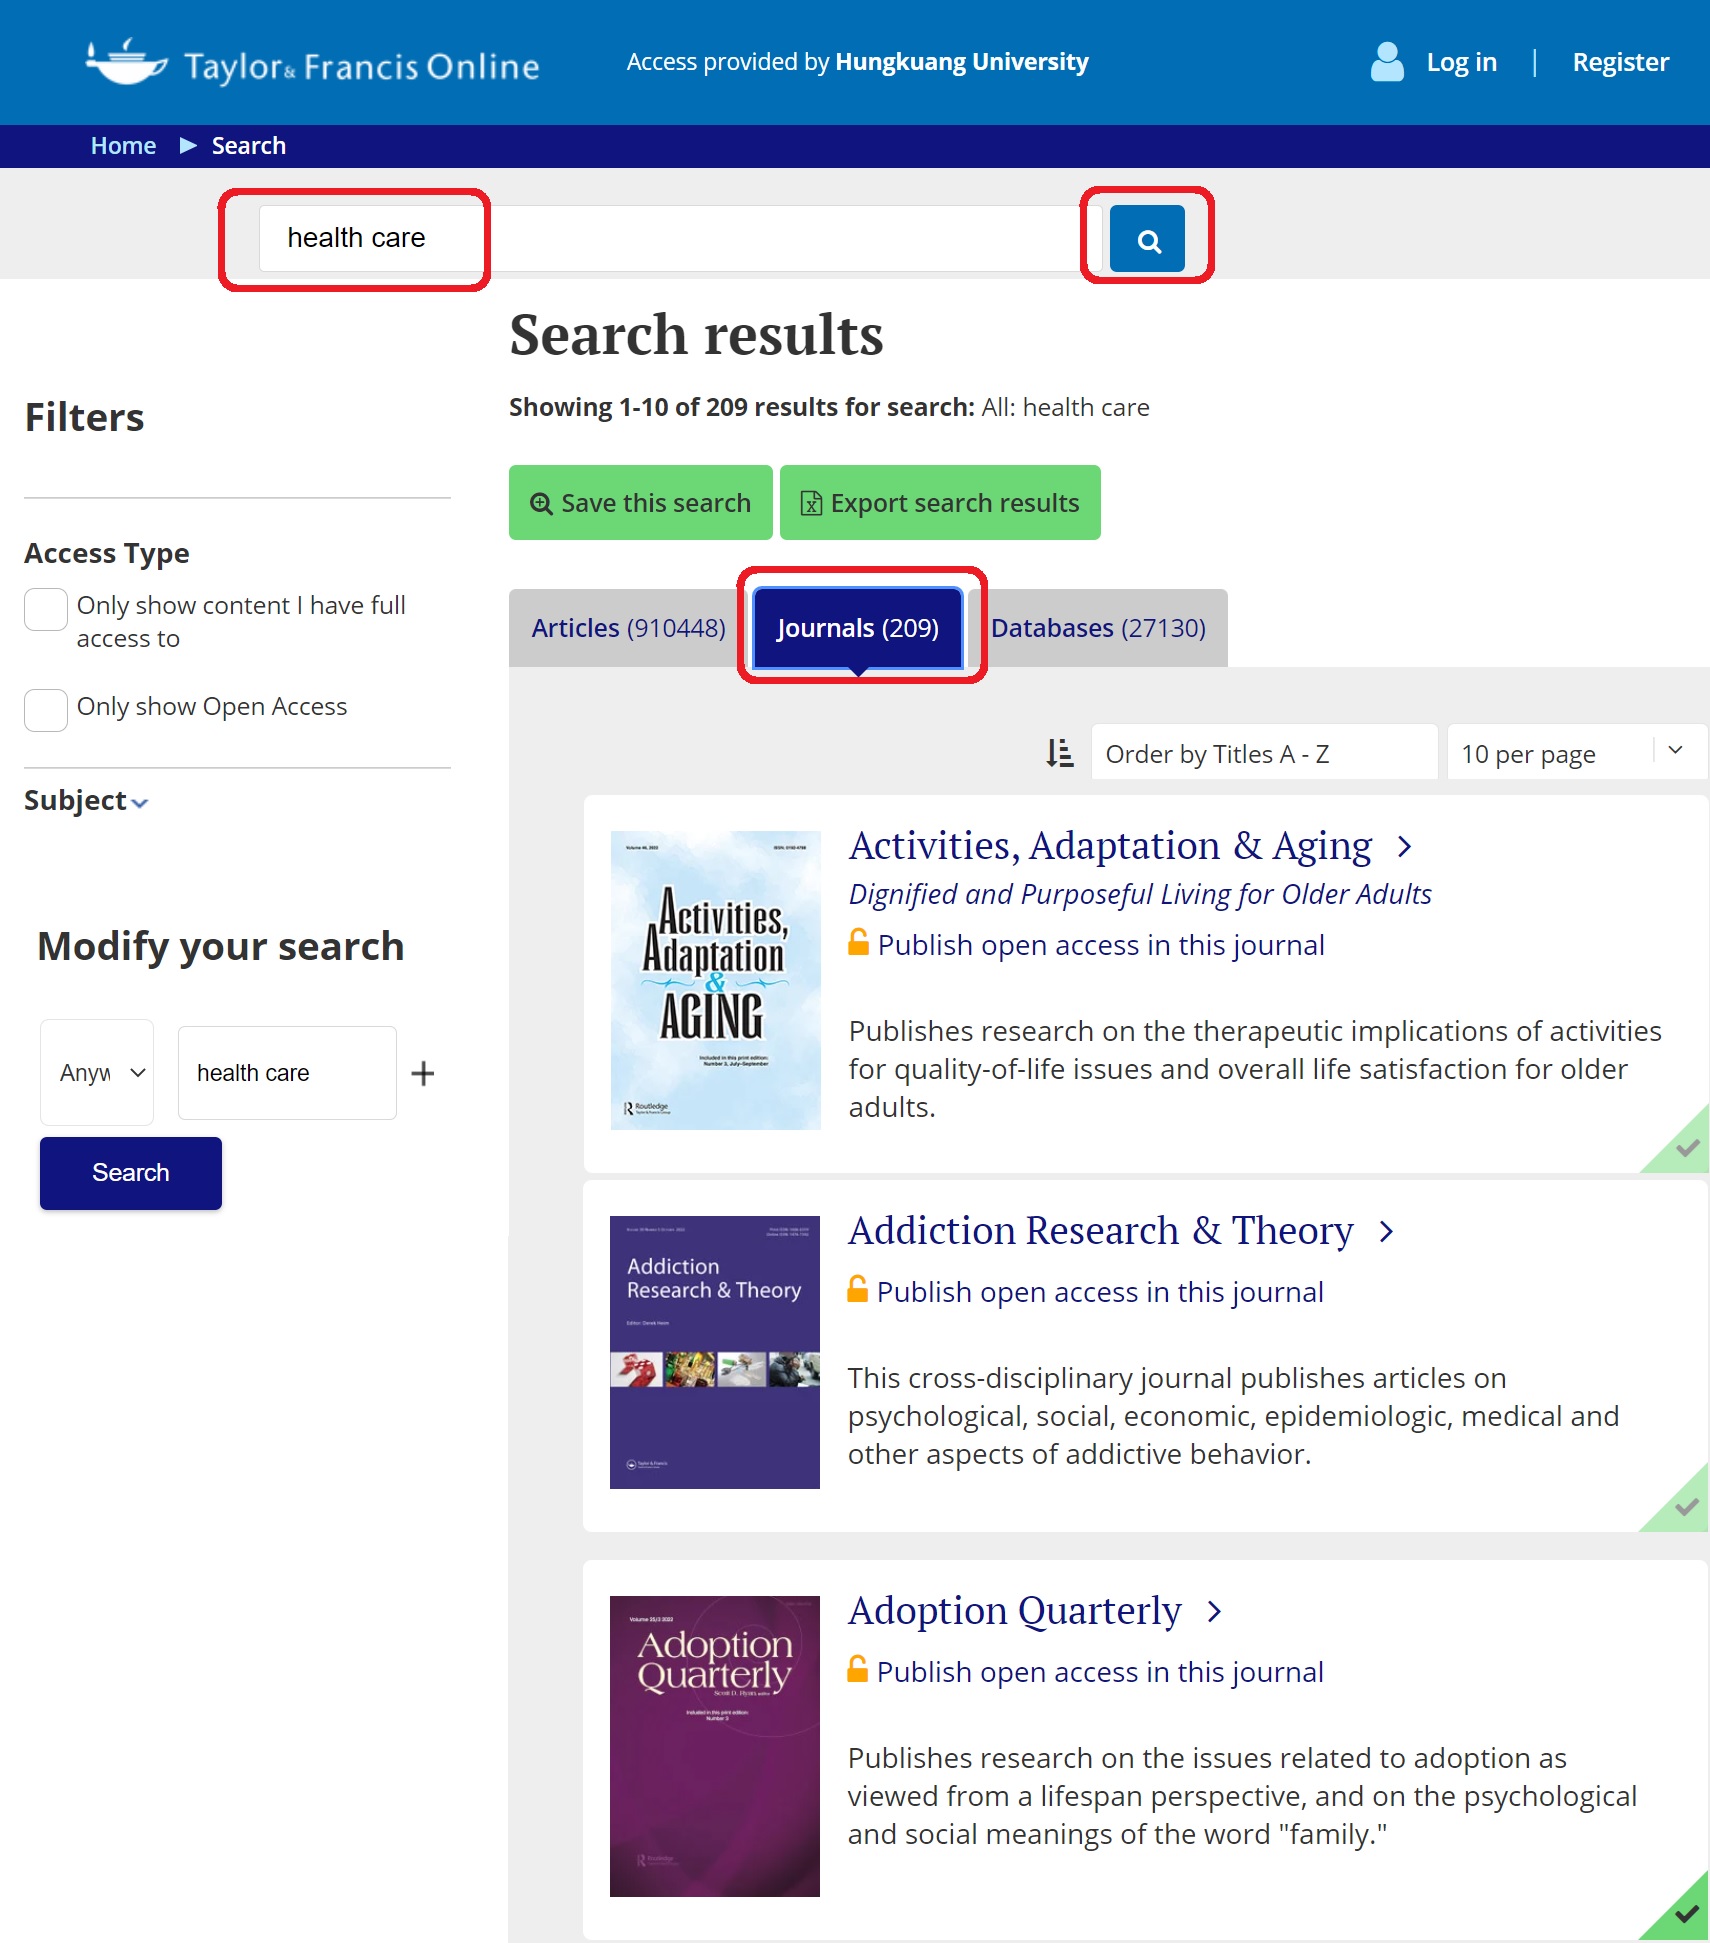Click the Search button under Modify your search
Viewport: 1710px width, 1943px height.
pyautogui.click(x=131, y=1173)
